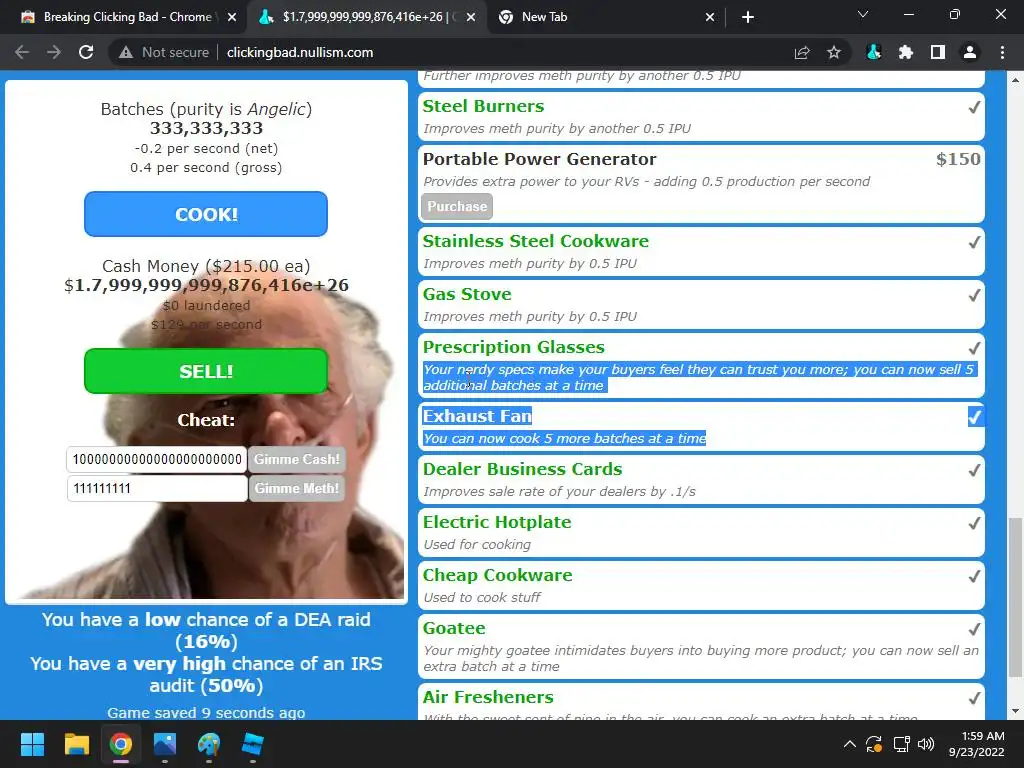Click the Goatee upgrade title
The height and width of the screenshot is (768, 1024).
point(454,628)
